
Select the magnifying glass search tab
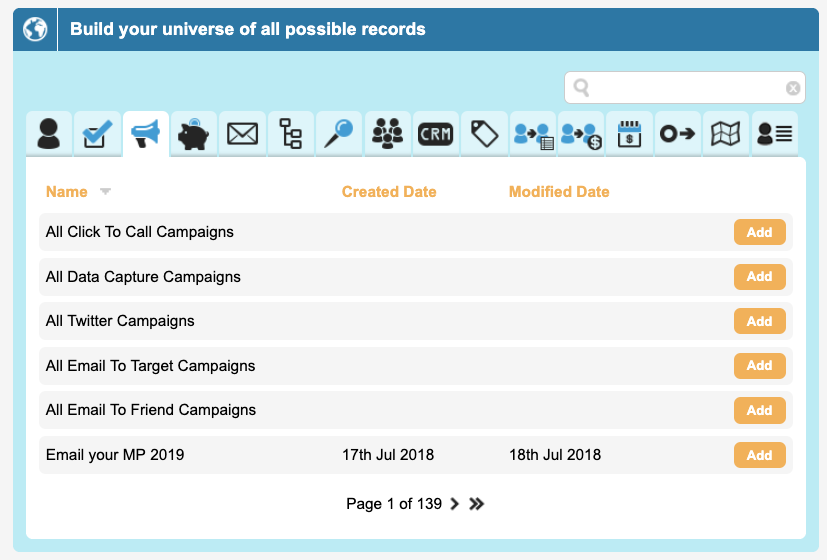(339, 133)
